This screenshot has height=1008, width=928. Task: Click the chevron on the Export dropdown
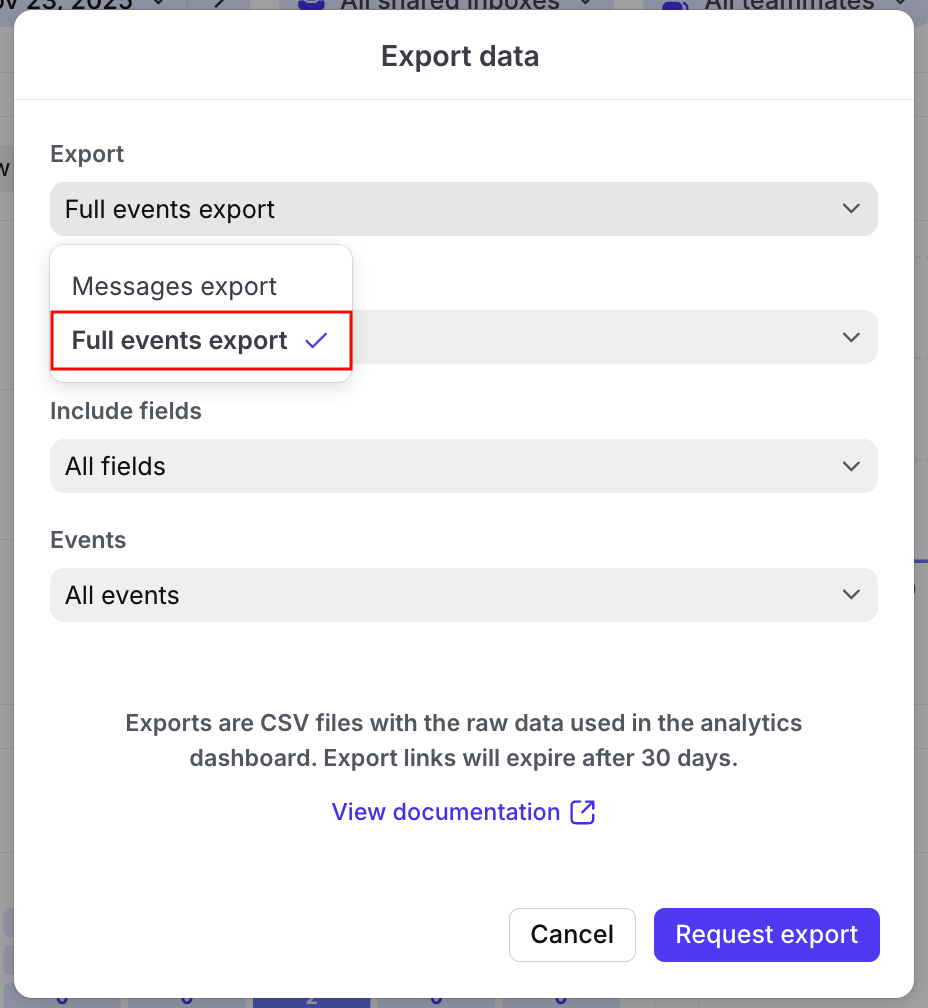[851, 209]
